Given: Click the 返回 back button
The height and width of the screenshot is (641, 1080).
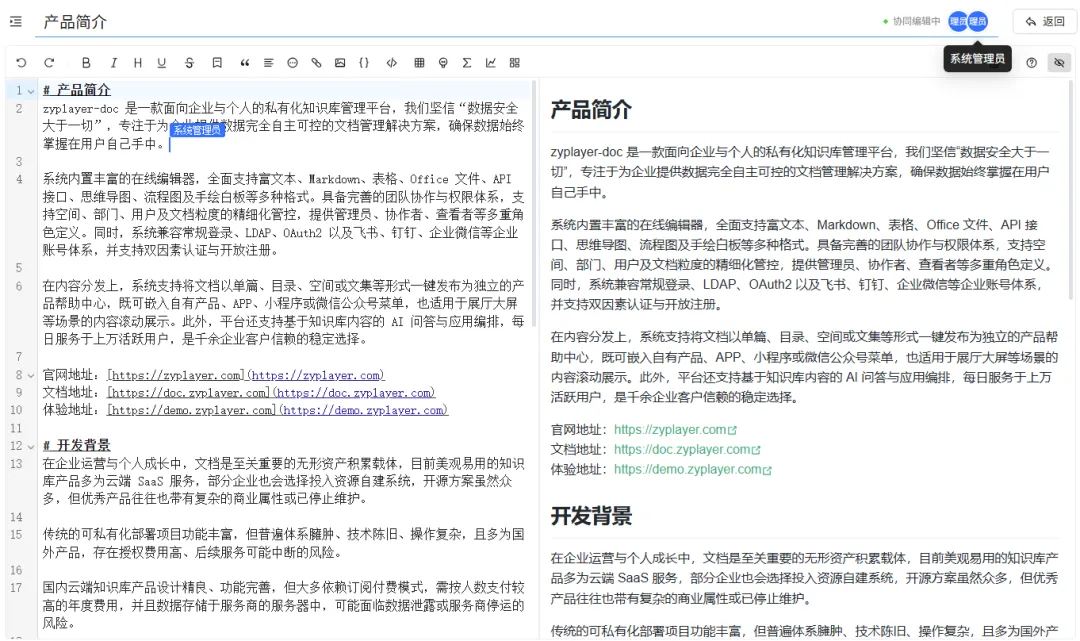Looking at the screenshot, I should click(x=1044, y=21).
